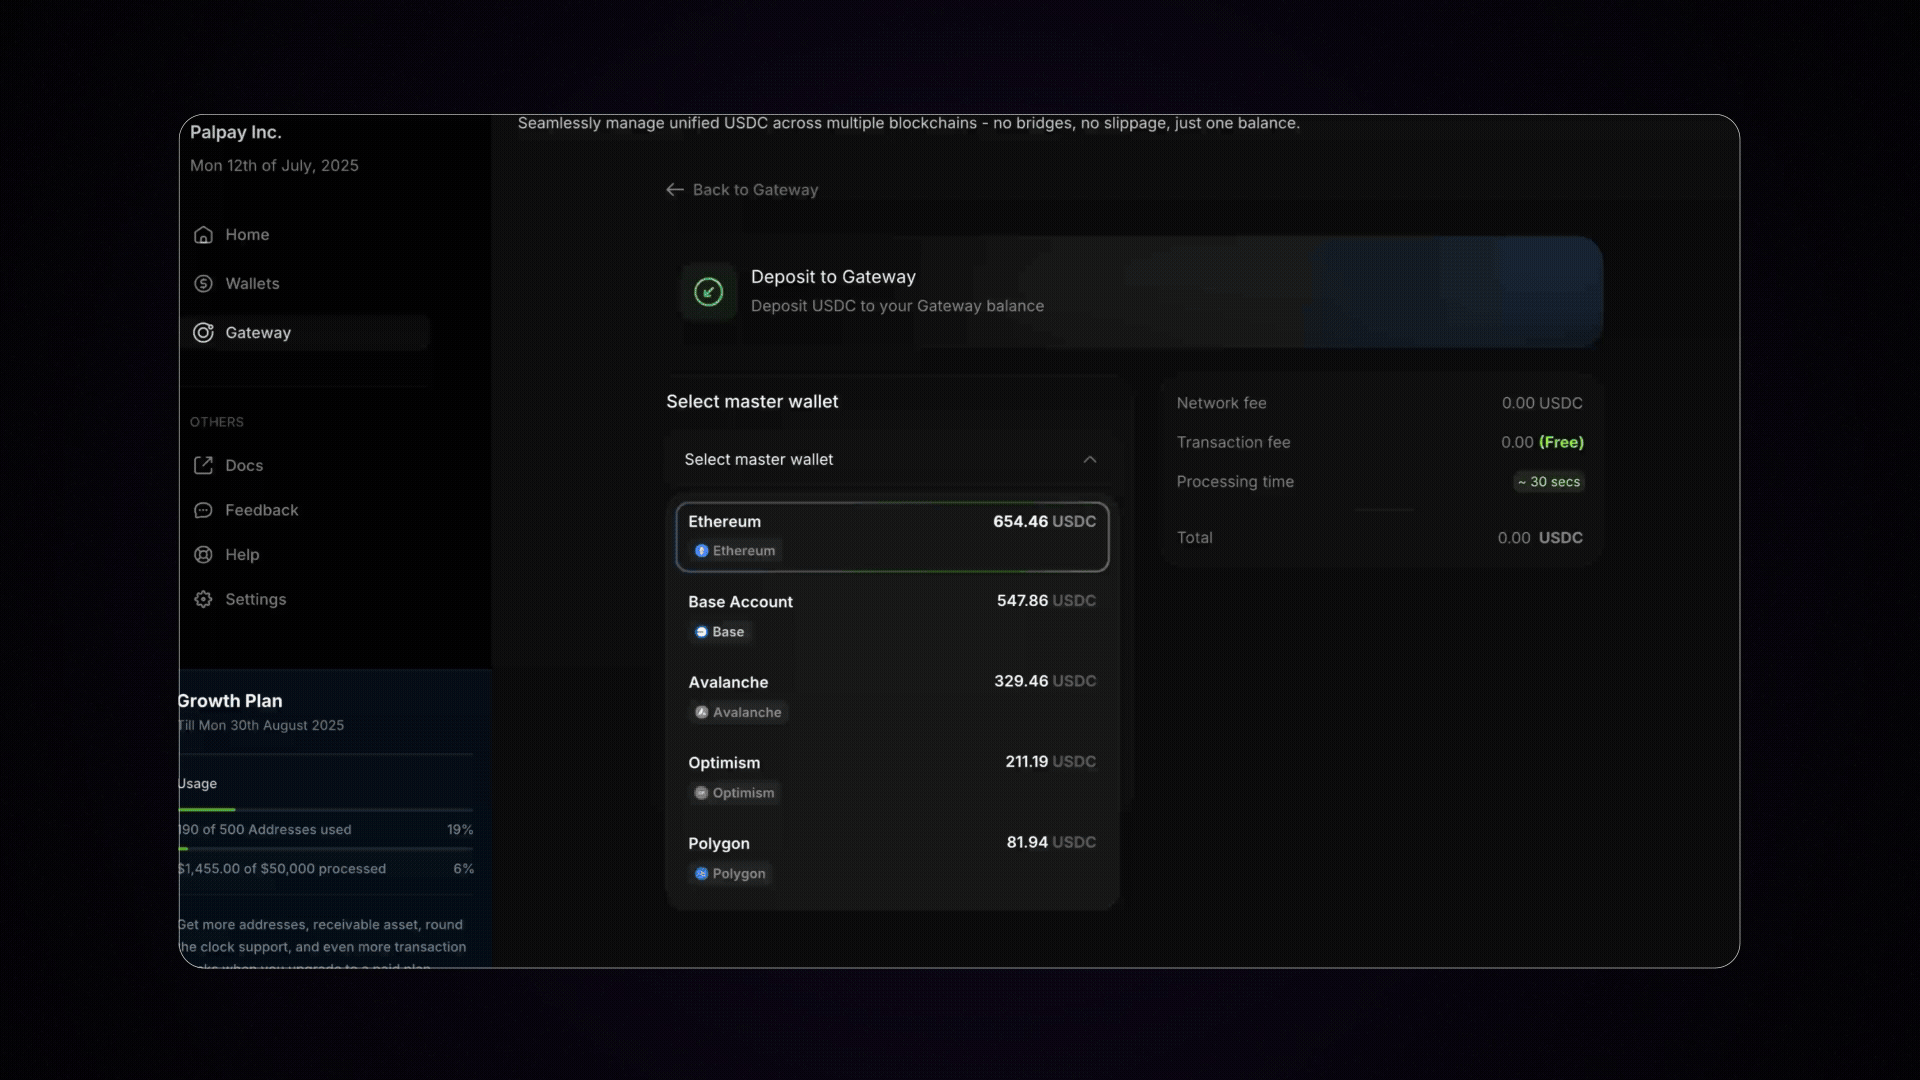Image resolution: width=1920 pixels, height=1080 pixels.
Task: Click the Addresses used progress bar
Action: (x=326, y=809)
